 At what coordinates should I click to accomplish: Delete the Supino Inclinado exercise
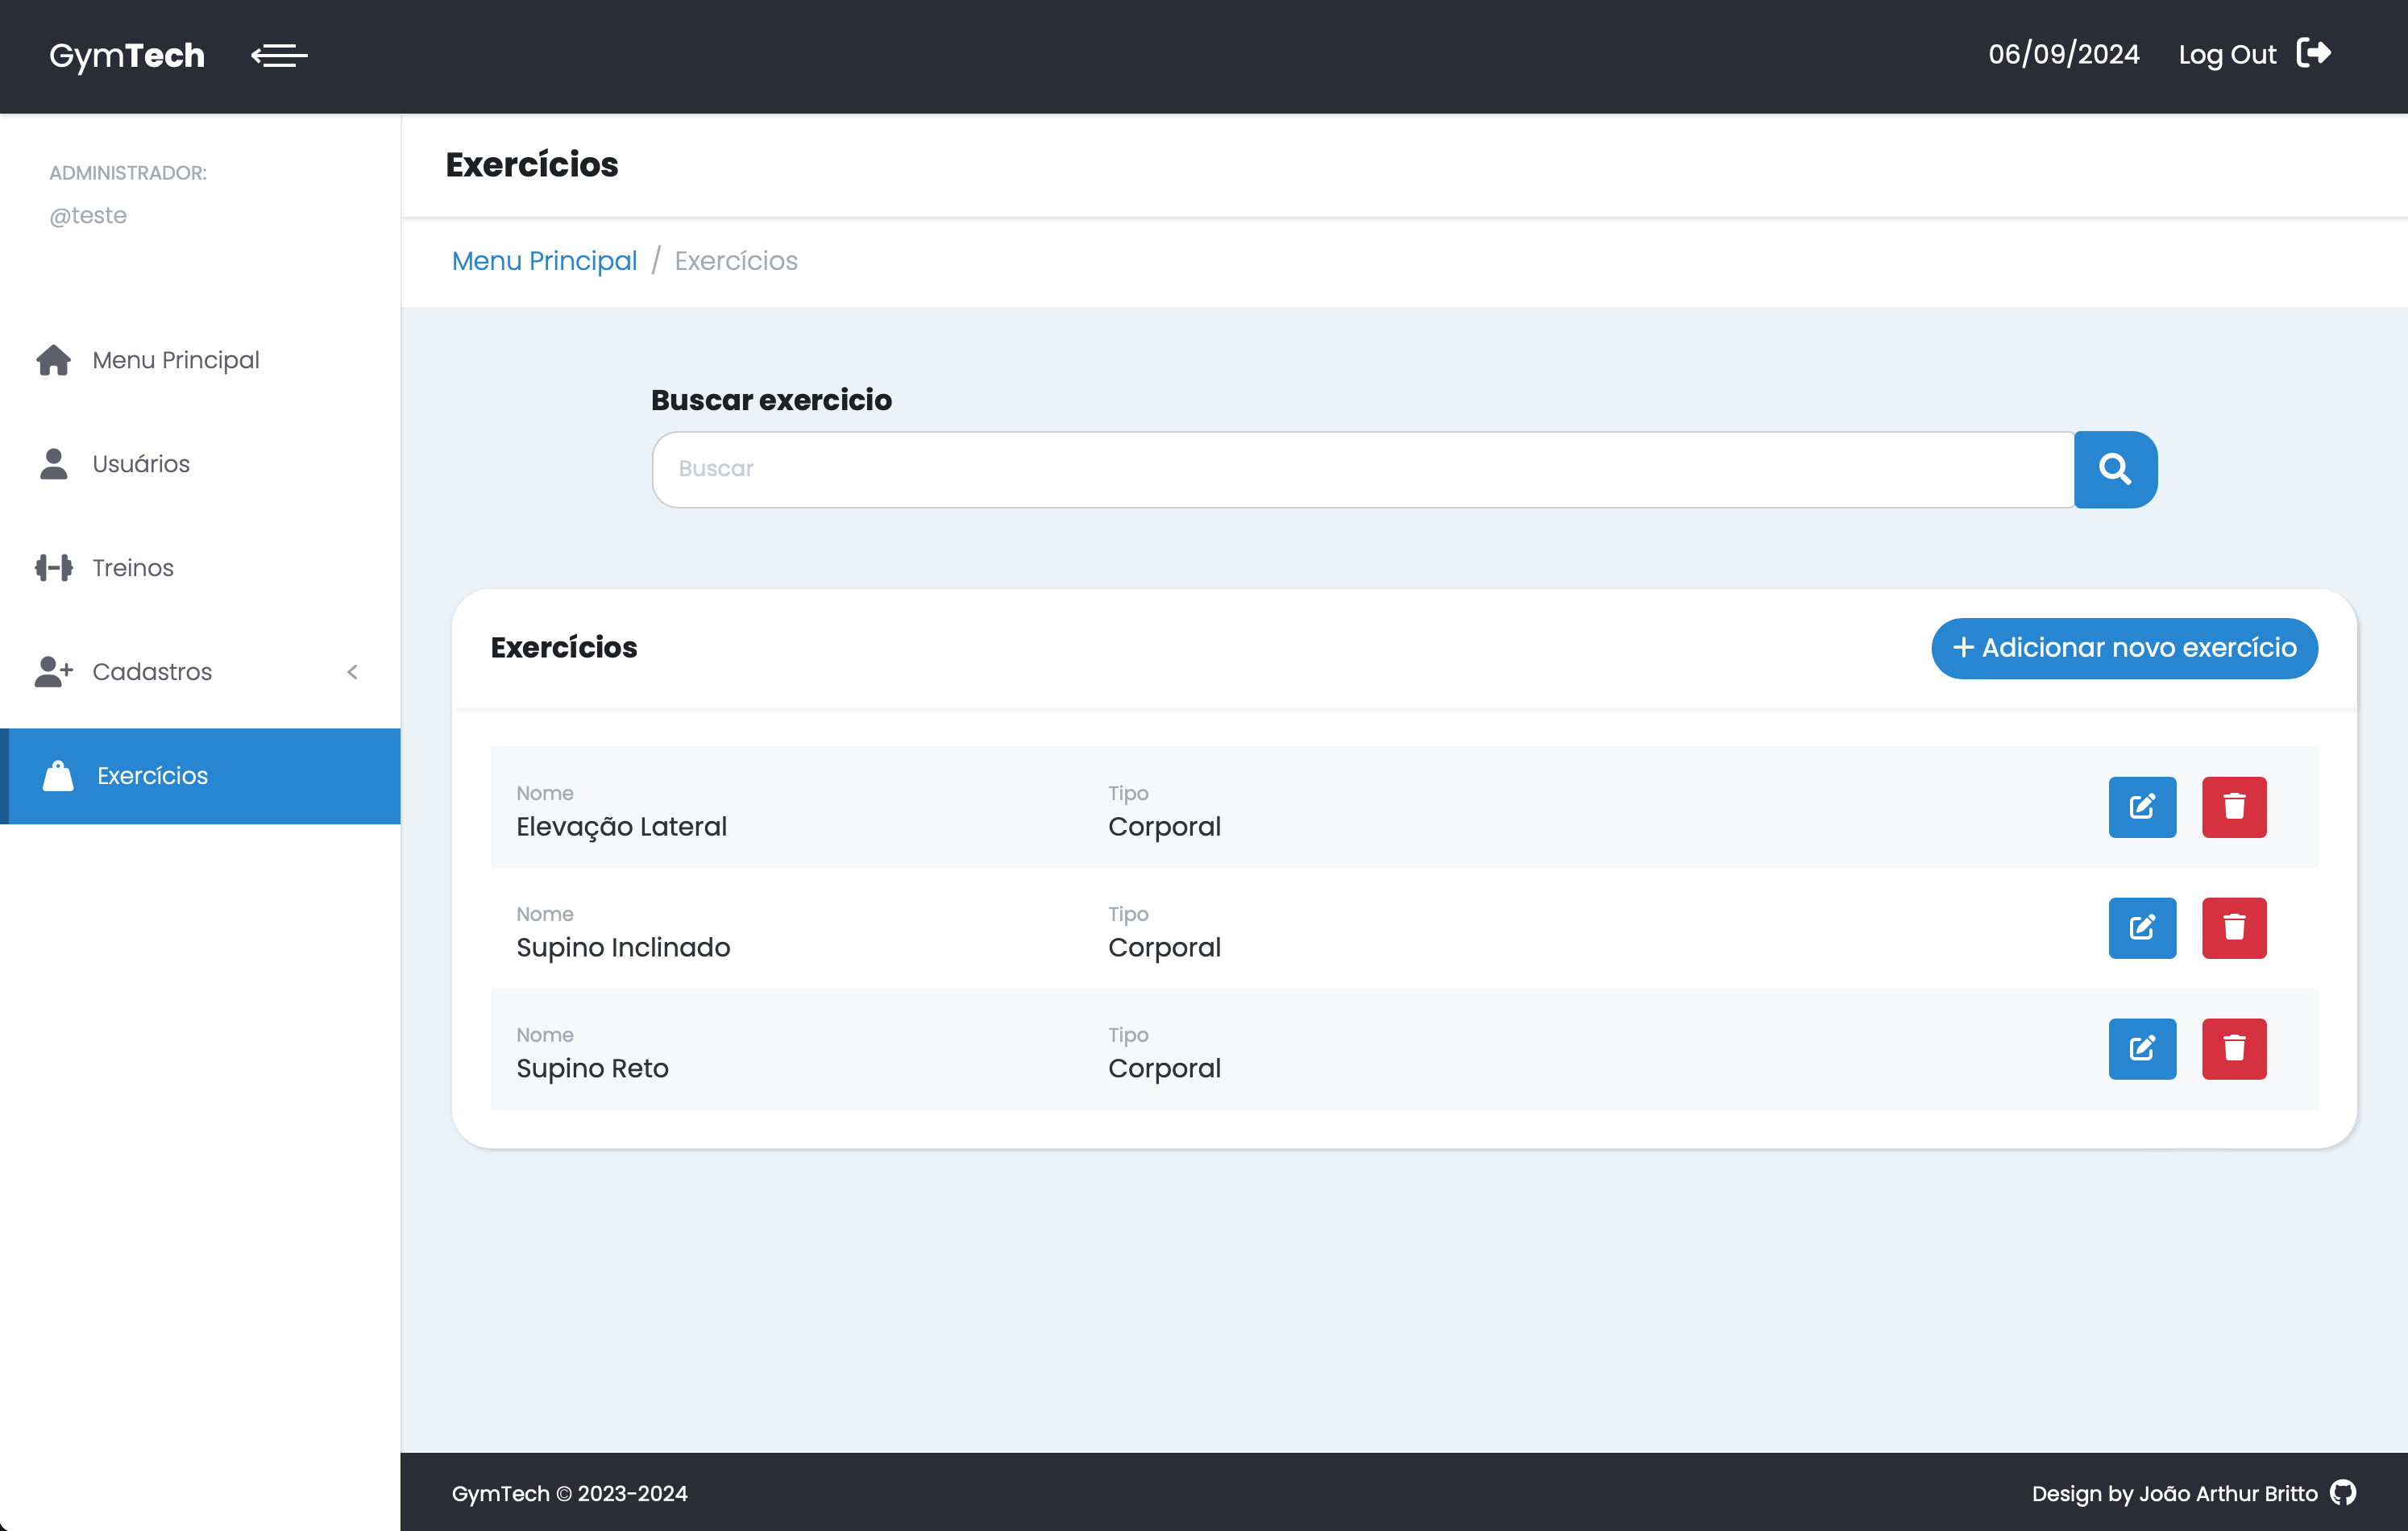pyautogui.click(x=2233, y=927)
